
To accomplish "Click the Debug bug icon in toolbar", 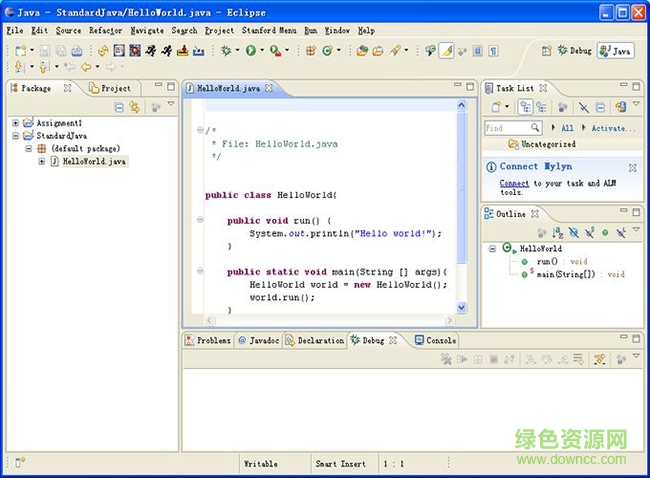I will [x=225, y=50].
